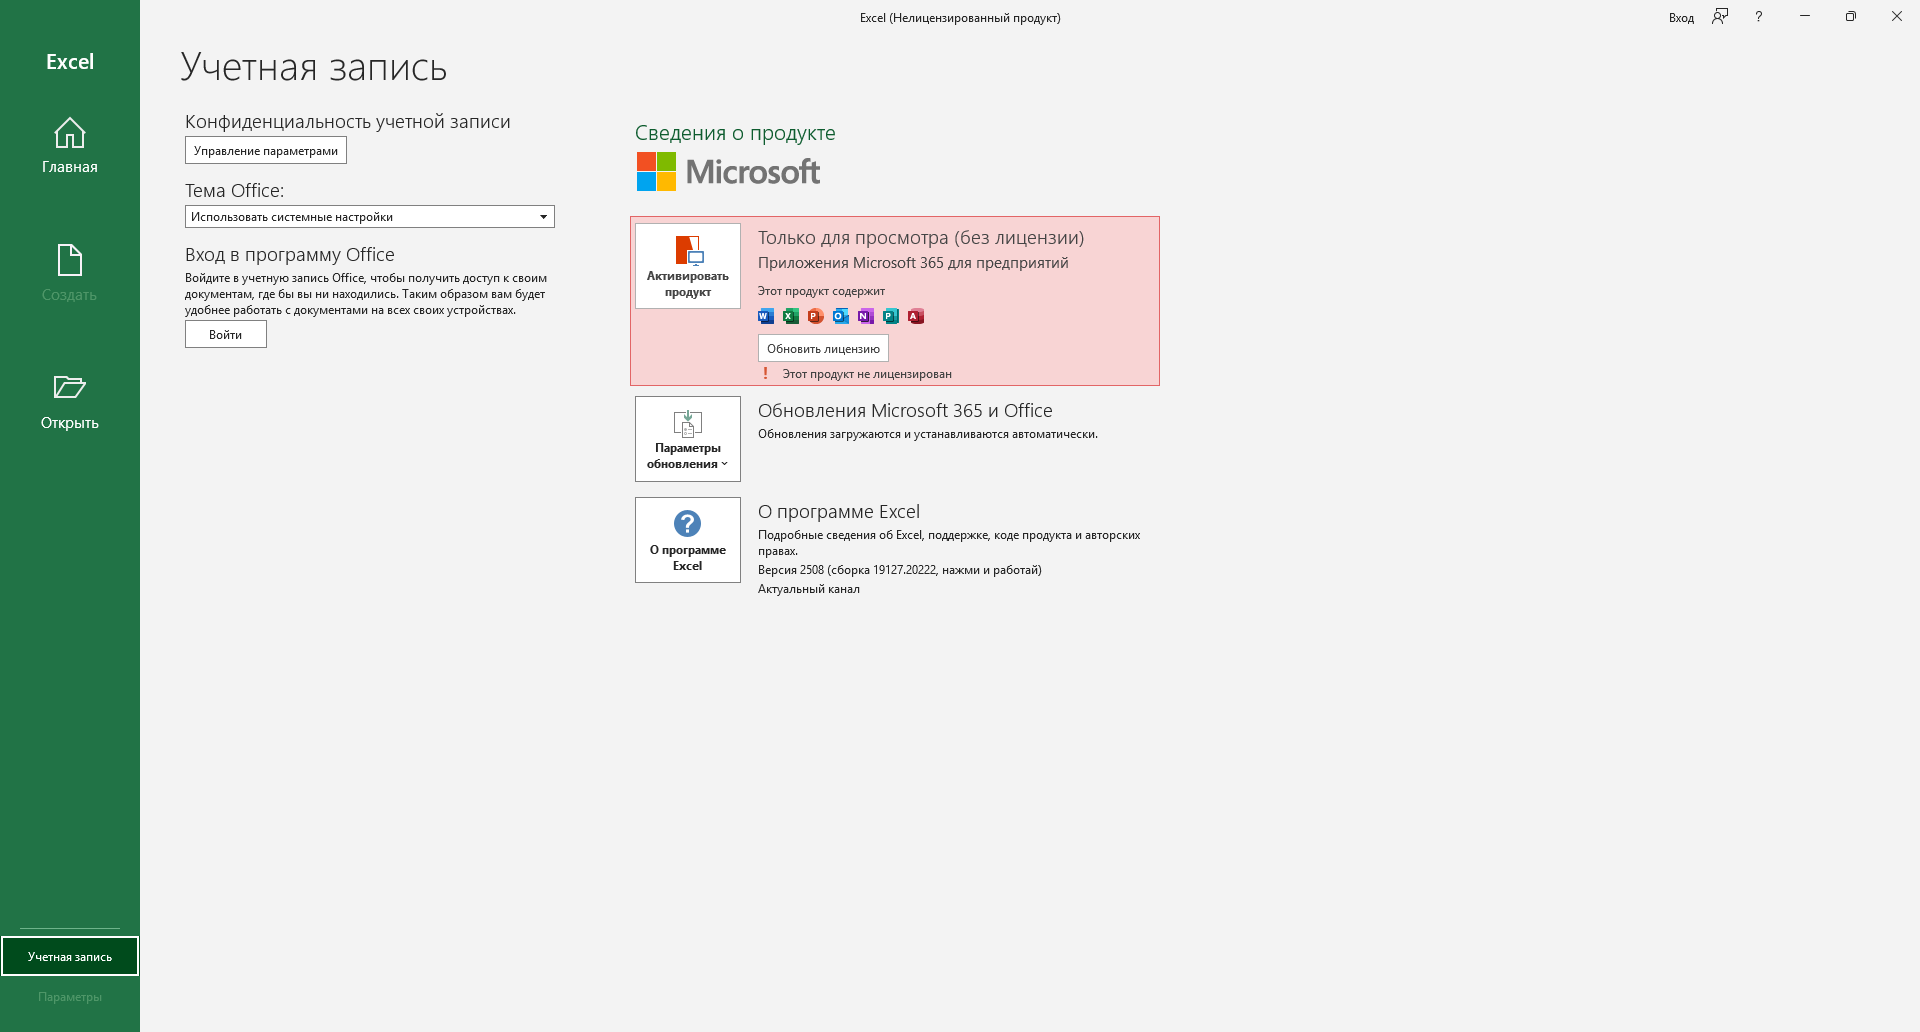
Task: Click the PowerPoint app icon
Action: [x=816, y=316]
